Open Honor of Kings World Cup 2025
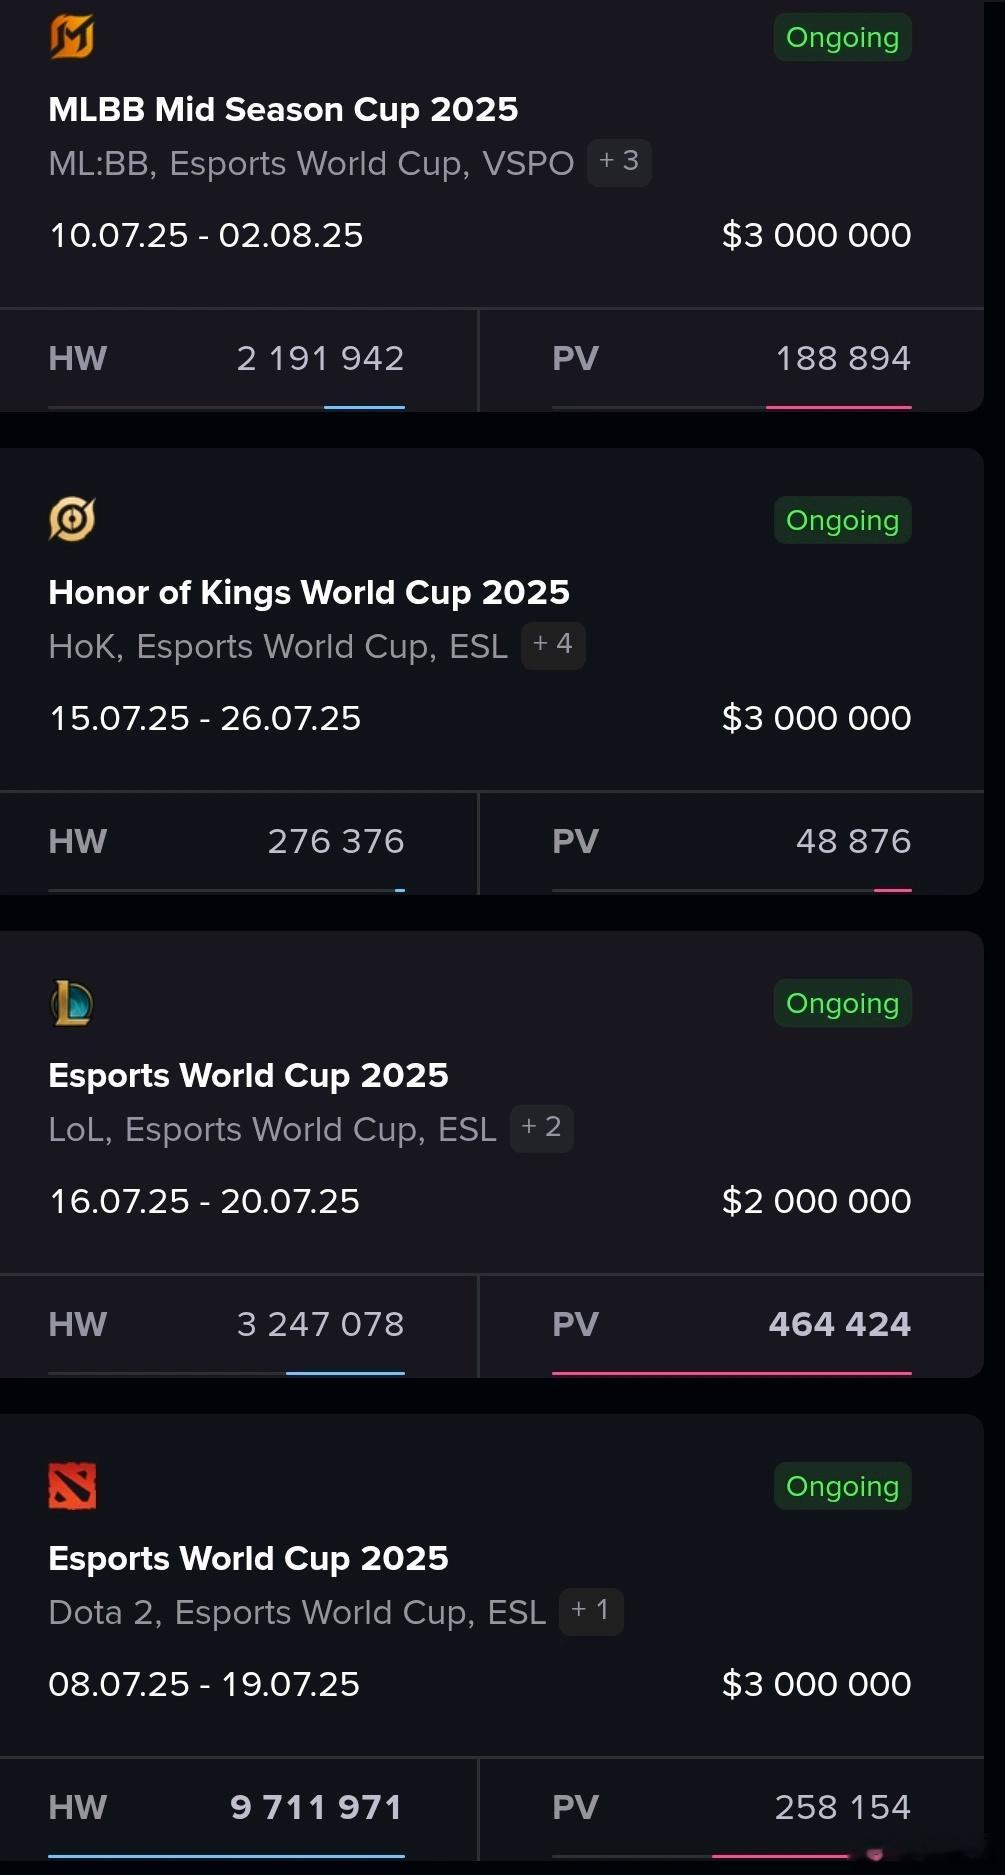The width and height of the screenshot is (1005, 1875). pyautogui.click(x=309, y=592)
